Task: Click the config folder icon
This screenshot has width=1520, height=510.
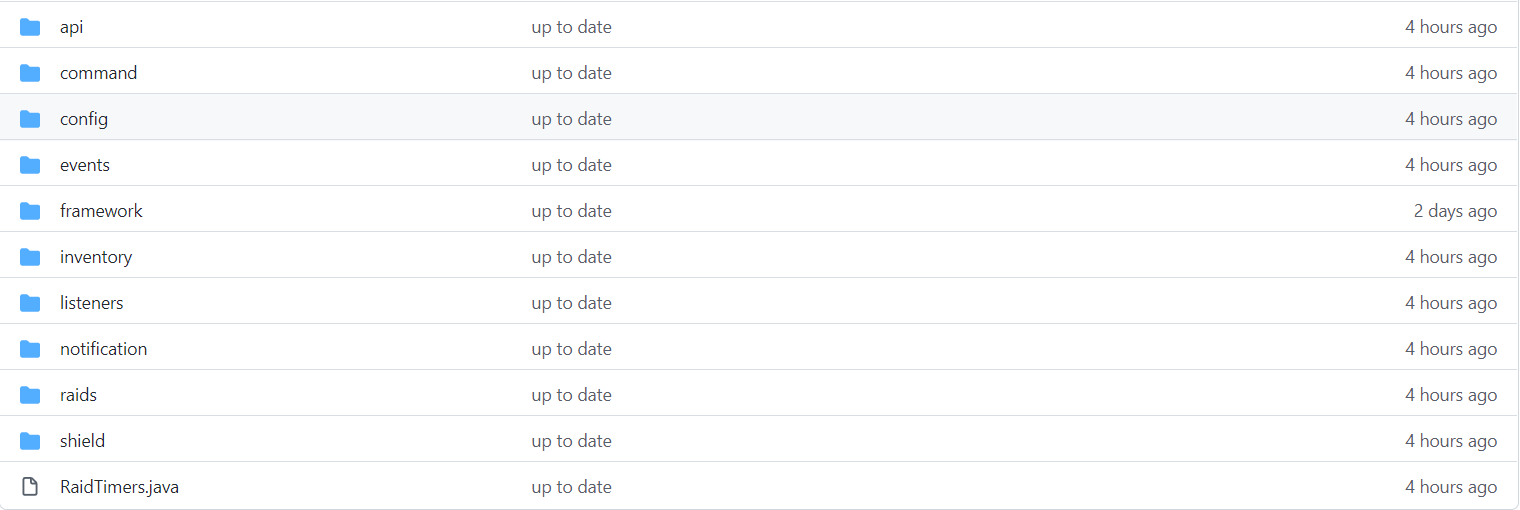Action: [30, 119]
